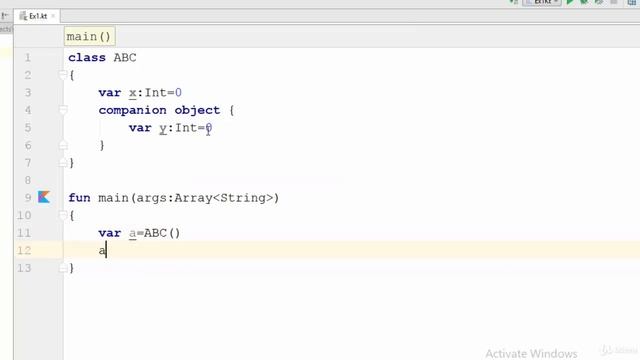640x360 pixels.
Task: Start the Debug bug icon in toolbar
Action: click(x=584, y=2)
